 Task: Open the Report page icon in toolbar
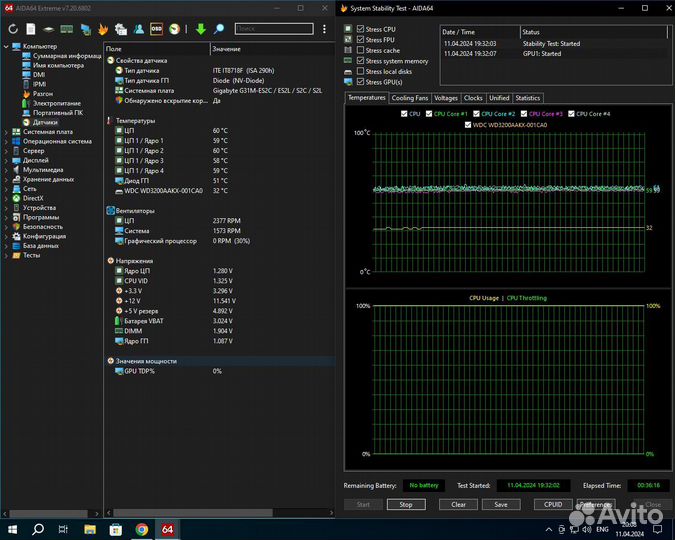pyautogui.click(x=31, y=29)
